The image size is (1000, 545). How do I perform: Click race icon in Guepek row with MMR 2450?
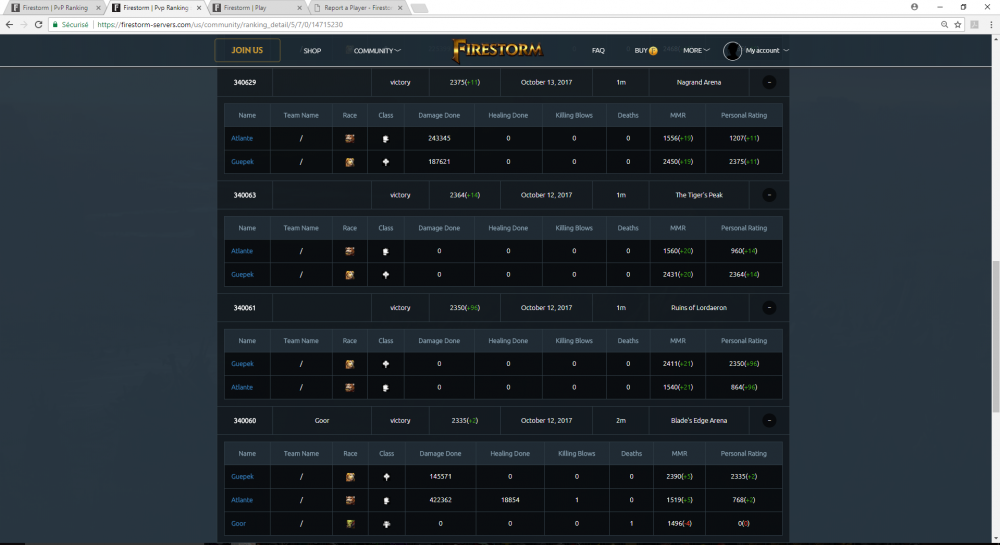349,162
